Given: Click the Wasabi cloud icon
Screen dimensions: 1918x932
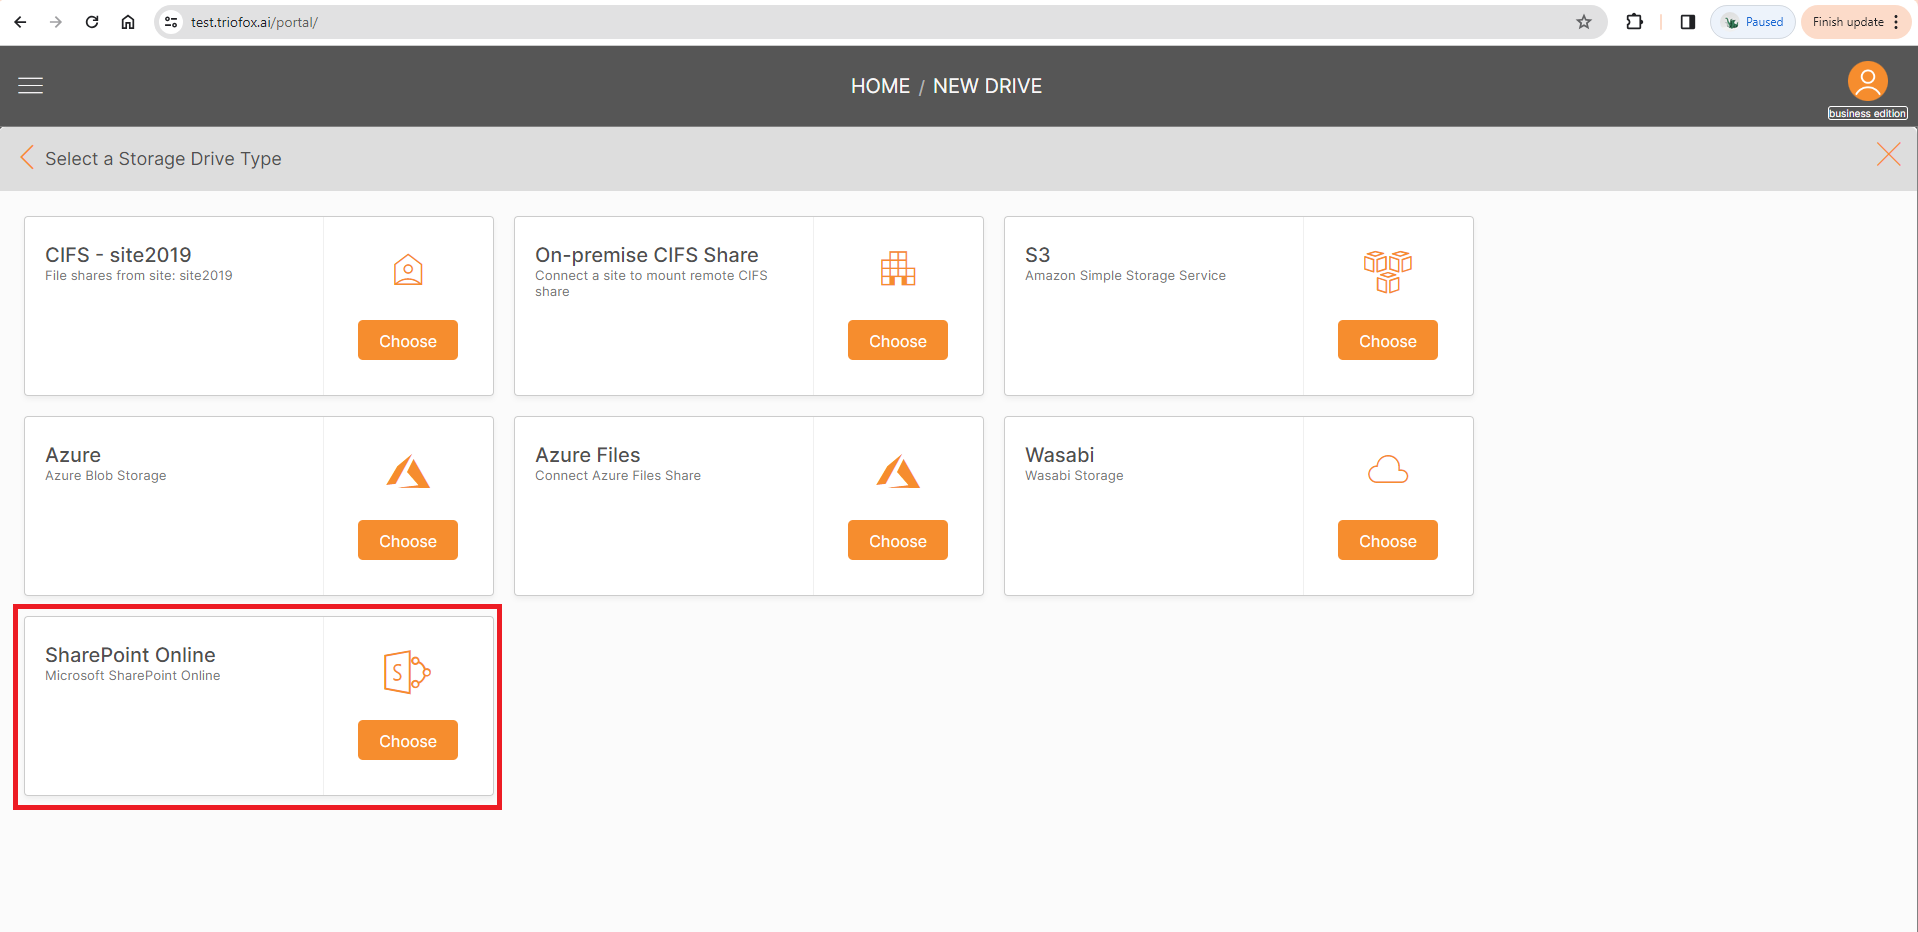Looking at the screenshot, I should pos(1388,470).
